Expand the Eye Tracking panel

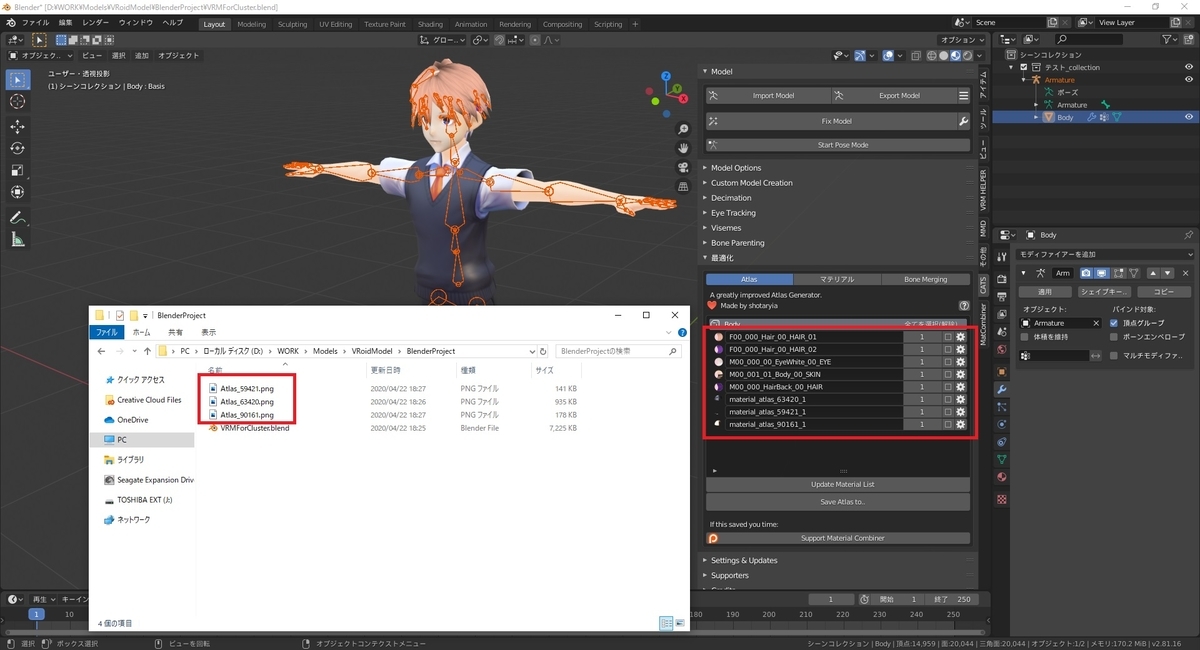coord(733,213)
